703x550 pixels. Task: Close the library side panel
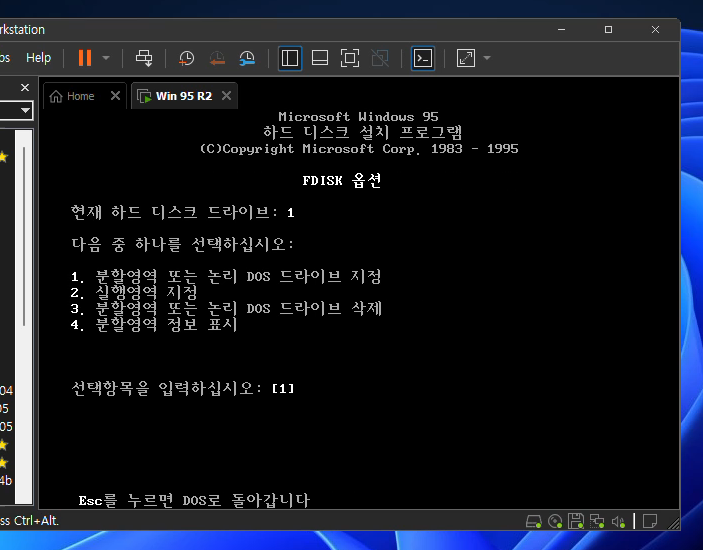click(25, 87)
